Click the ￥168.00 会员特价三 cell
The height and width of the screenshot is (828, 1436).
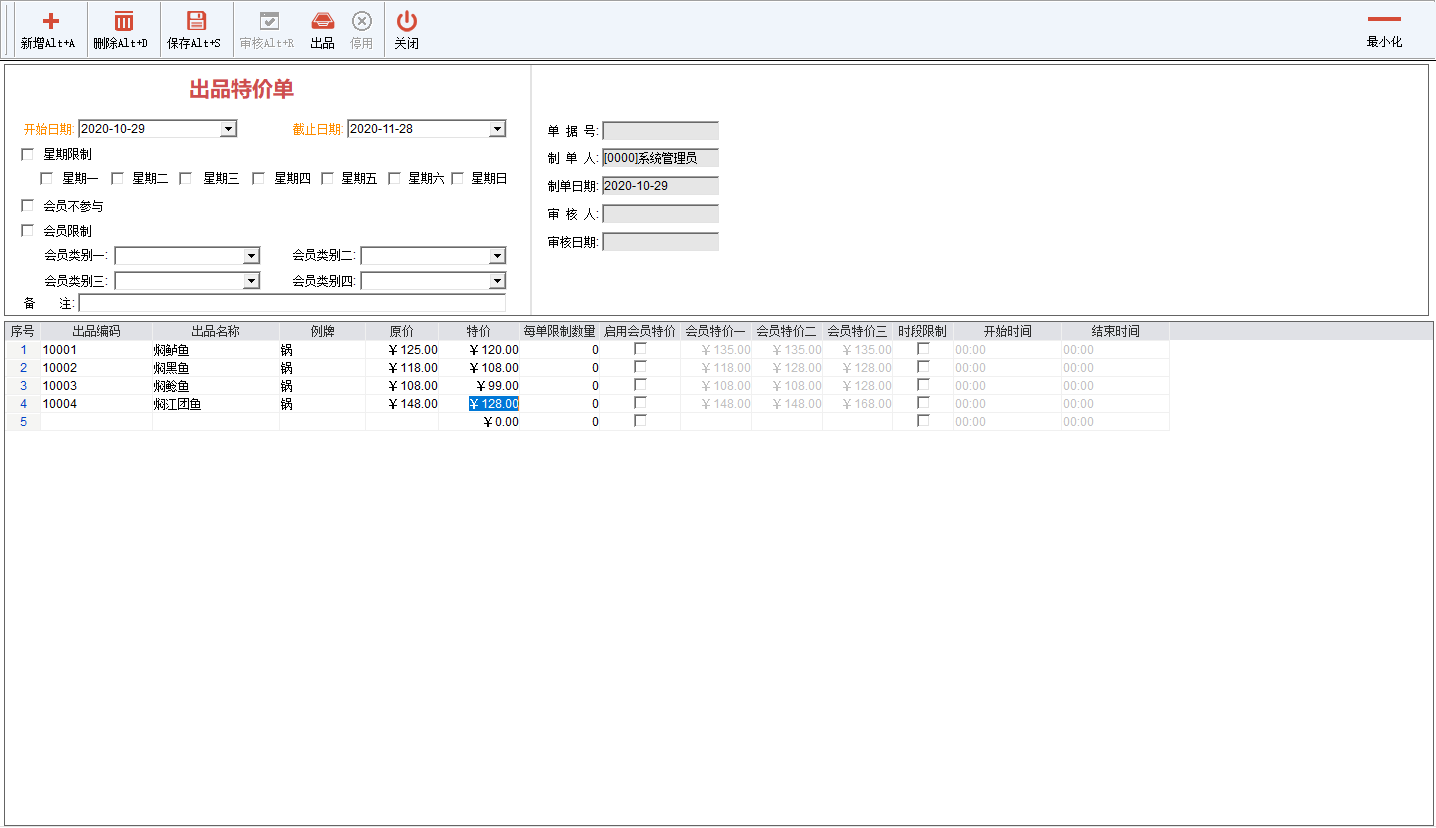point(857,404)
